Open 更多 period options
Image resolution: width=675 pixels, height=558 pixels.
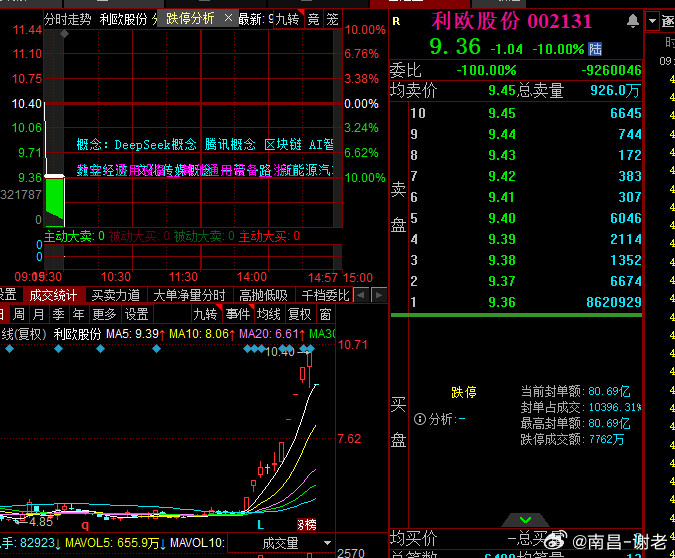coord(104,314)
